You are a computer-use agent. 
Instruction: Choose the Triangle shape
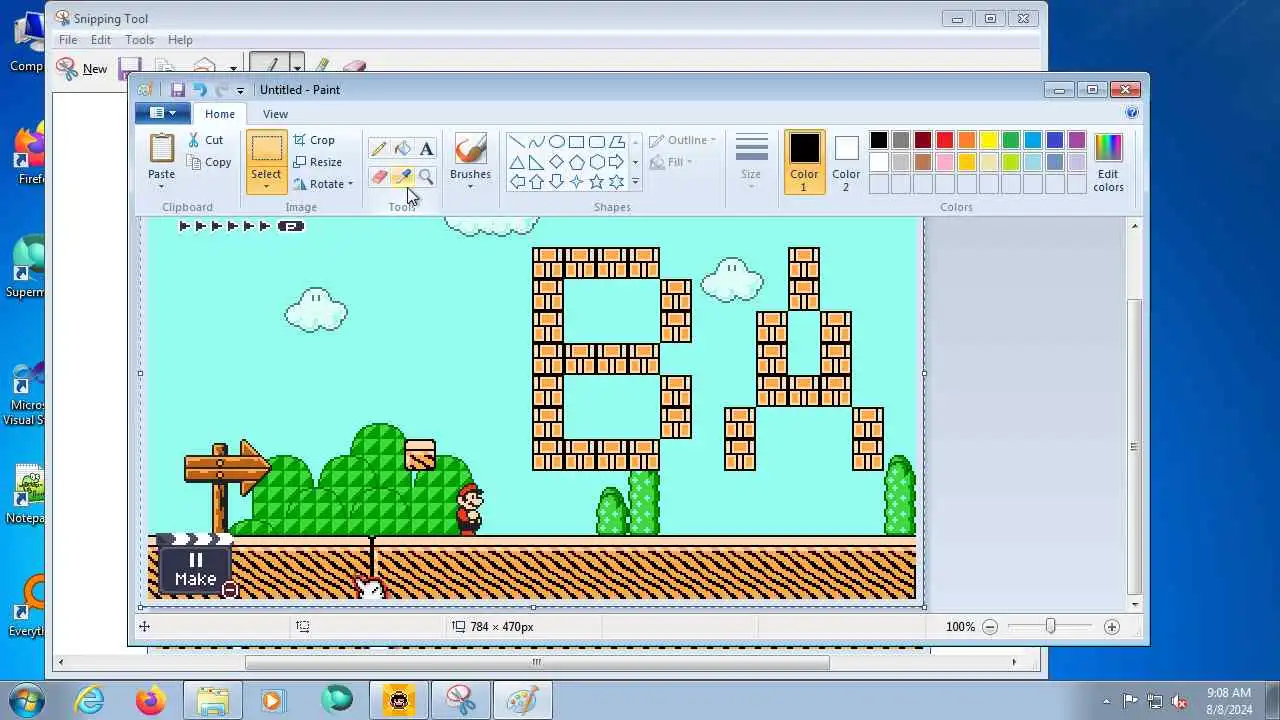pos(517,162)
